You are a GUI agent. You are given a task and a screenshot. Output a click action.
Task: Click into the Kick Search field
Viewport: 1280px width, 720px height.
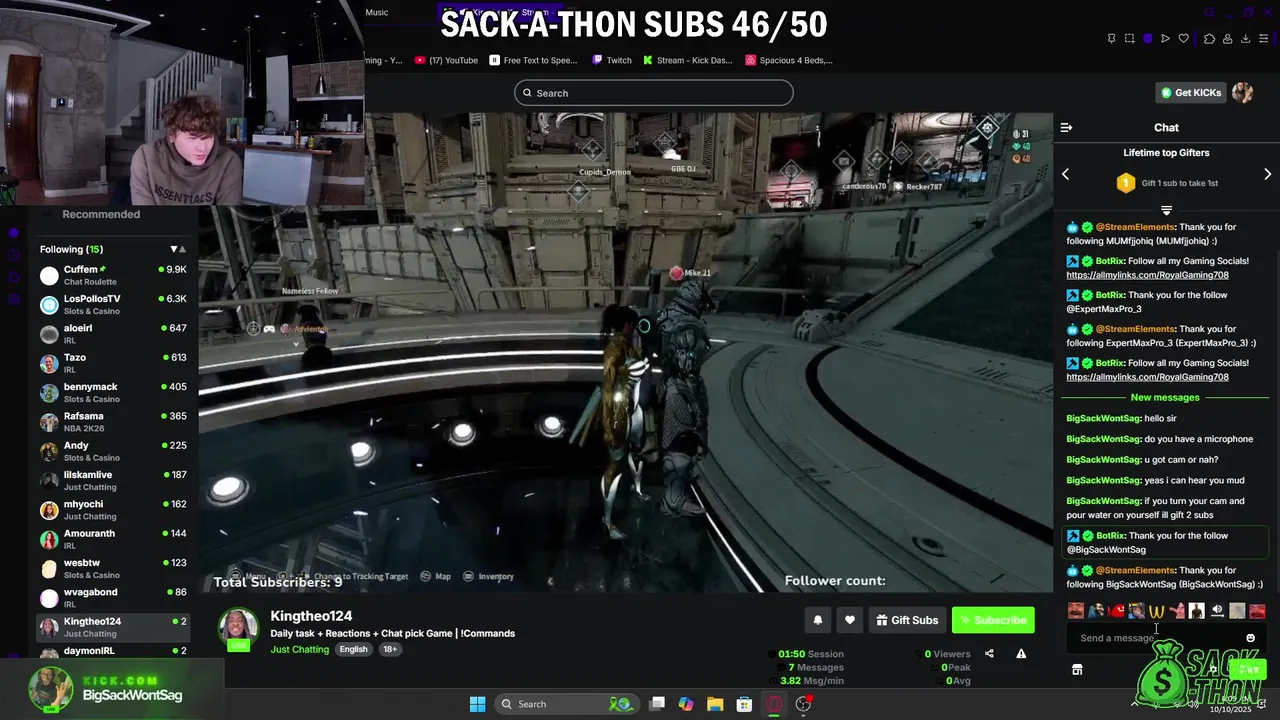654,93
